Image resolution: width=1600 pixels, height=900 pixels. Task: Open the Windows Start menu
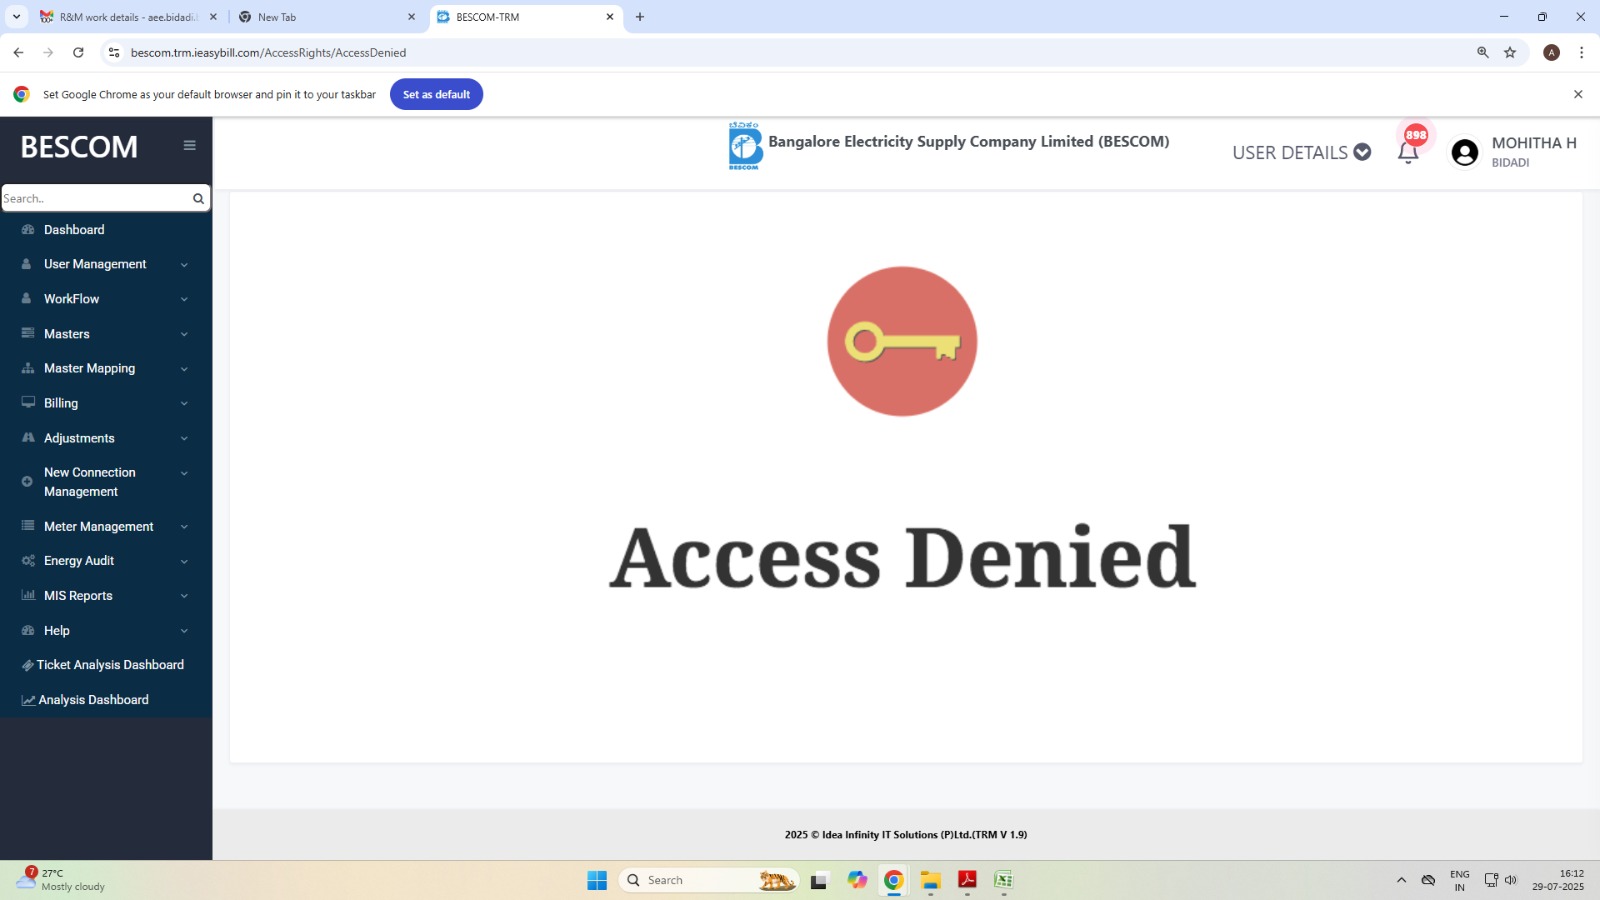pos(597,880)
